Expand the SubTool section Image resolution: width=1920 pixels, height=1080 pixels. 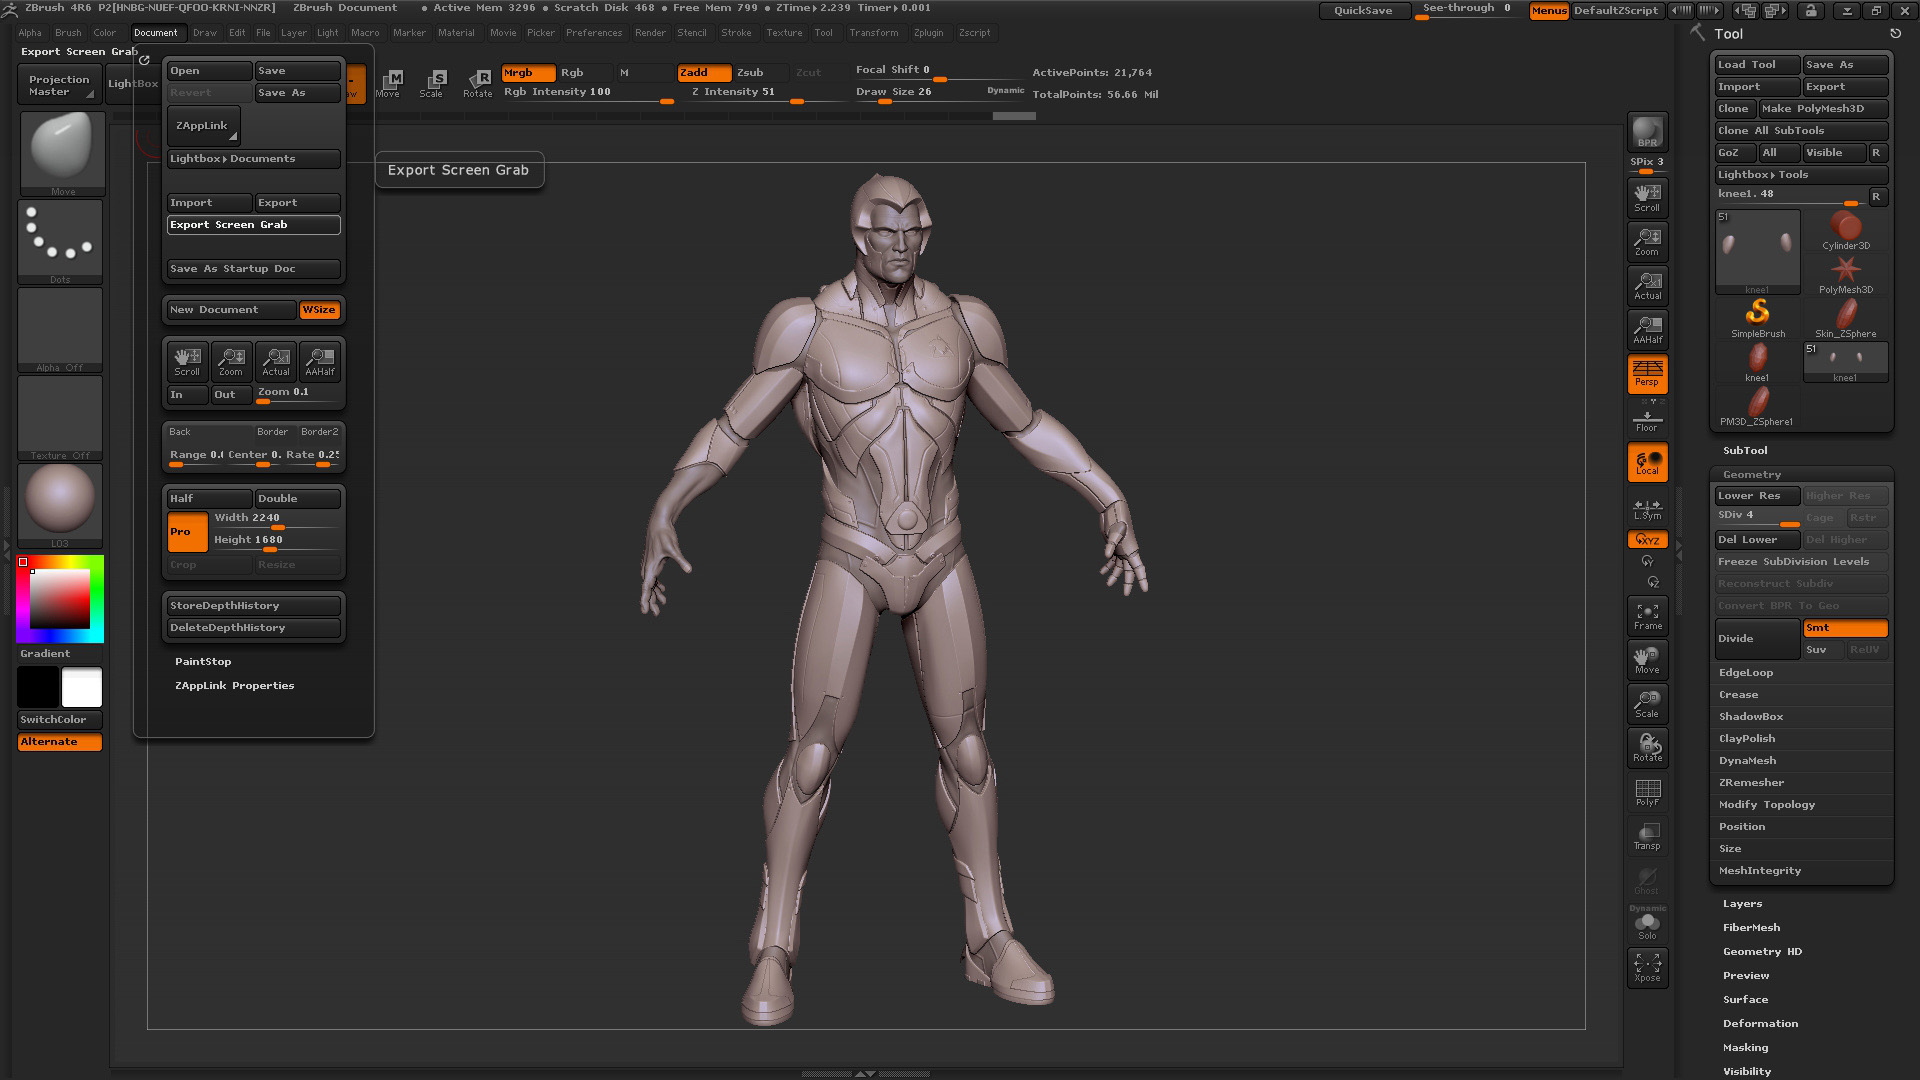click(1745, 451)
